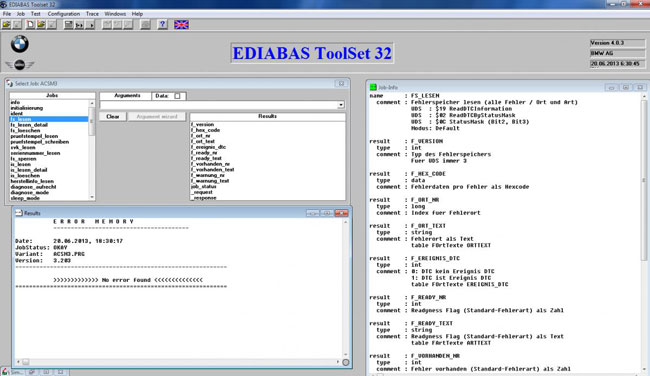Select the Arguments tab header
650x376 pixels.
(127, 95)
